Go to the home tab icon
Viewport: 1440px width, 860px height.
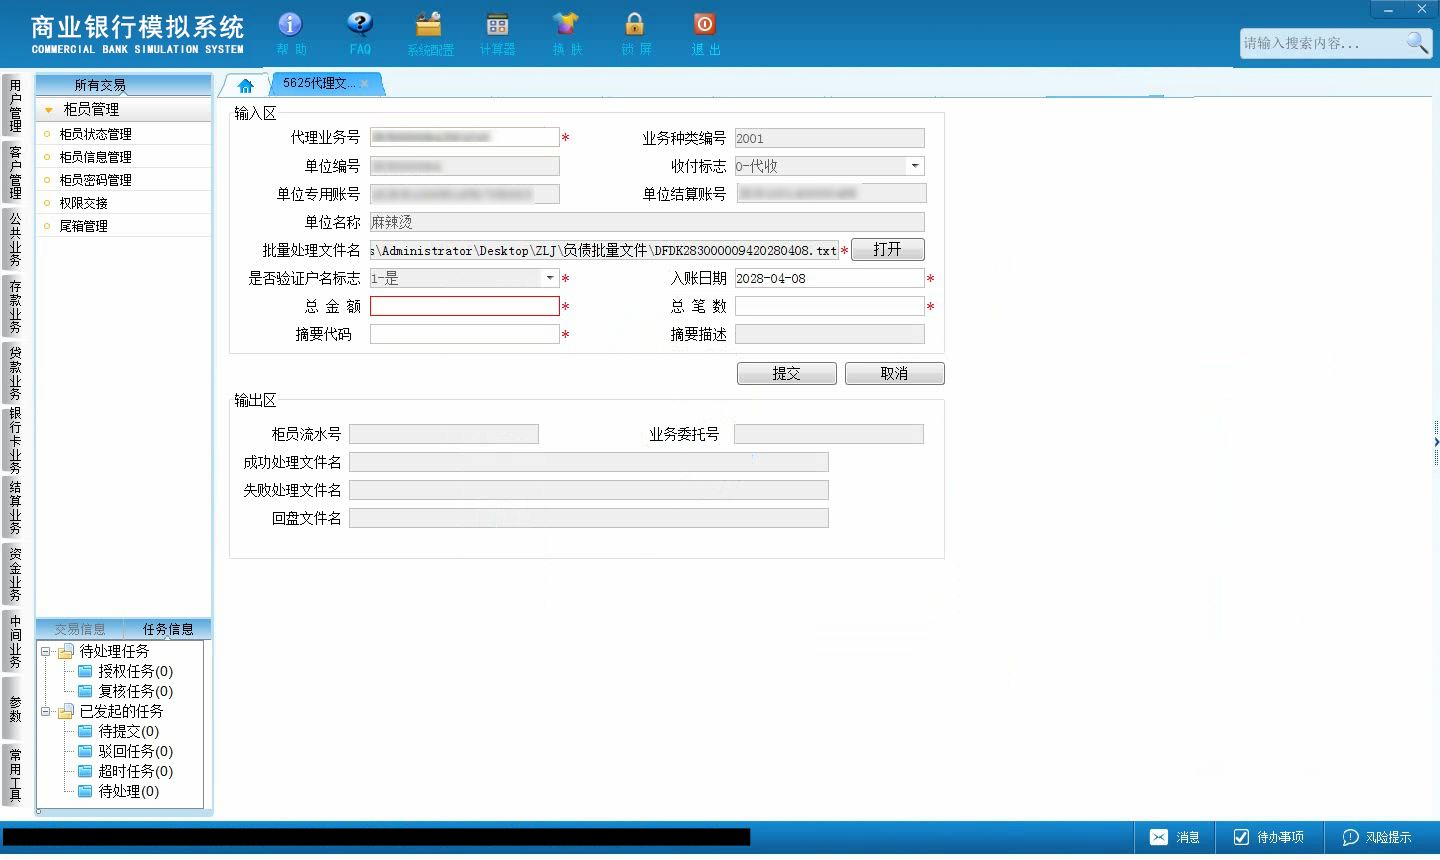246,85
